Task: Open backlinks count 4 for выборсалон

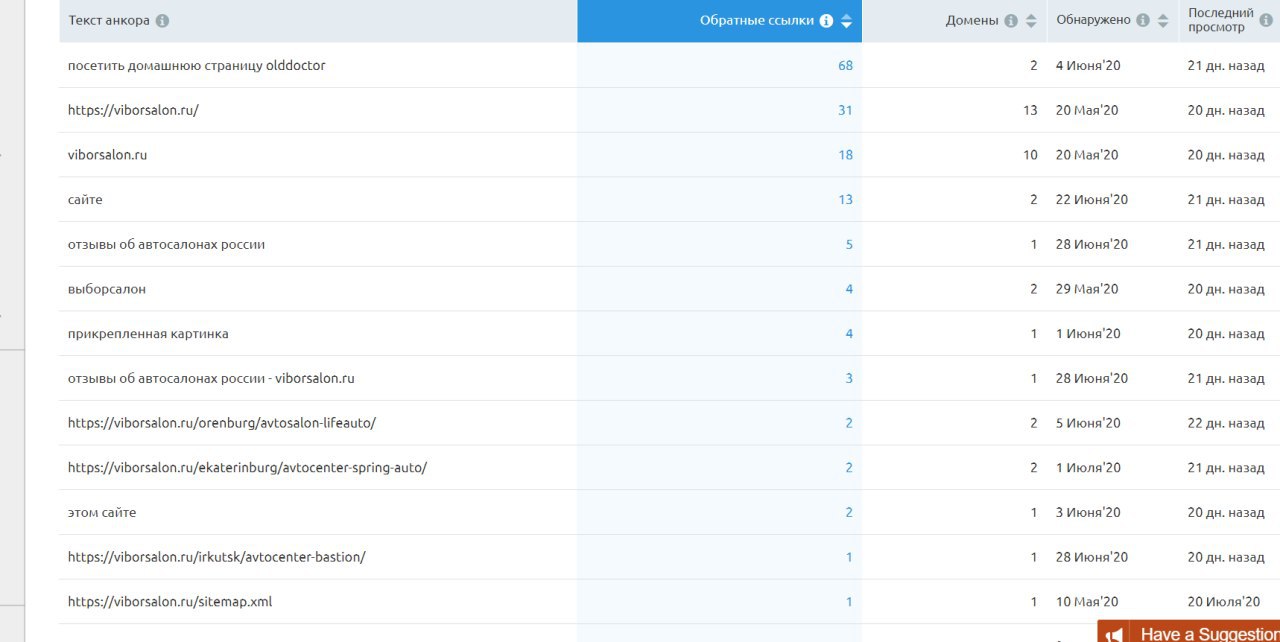Action: (x=849, y=289)
